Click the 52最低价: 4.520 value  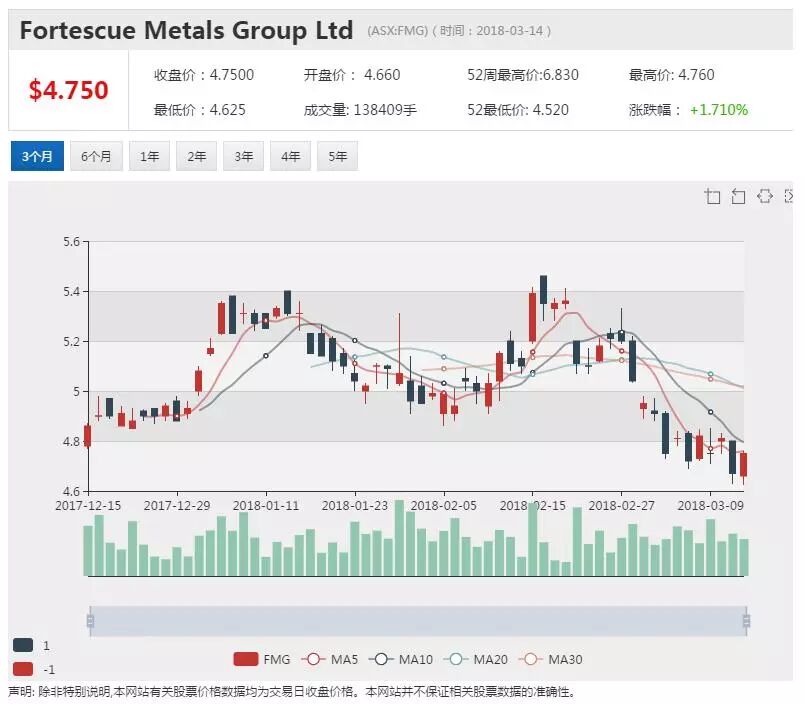pyautogui.click(x=518, y=110)
